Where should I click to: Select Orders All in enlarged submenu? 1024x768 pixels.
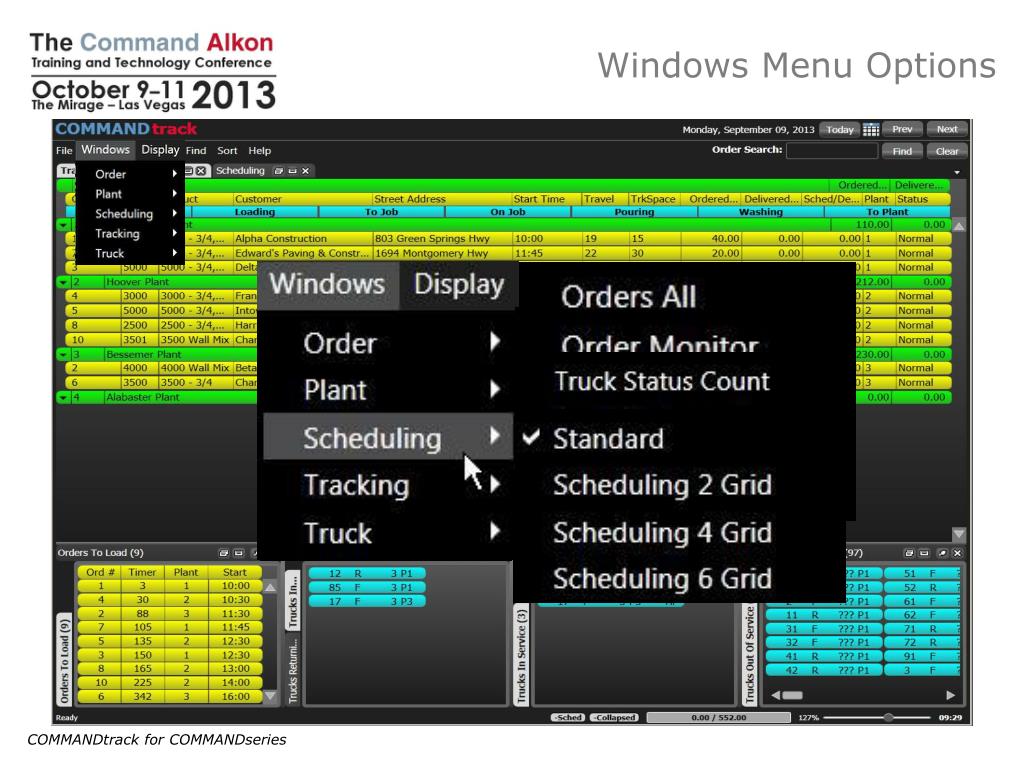pyautogui.click(x=628, y=297)
